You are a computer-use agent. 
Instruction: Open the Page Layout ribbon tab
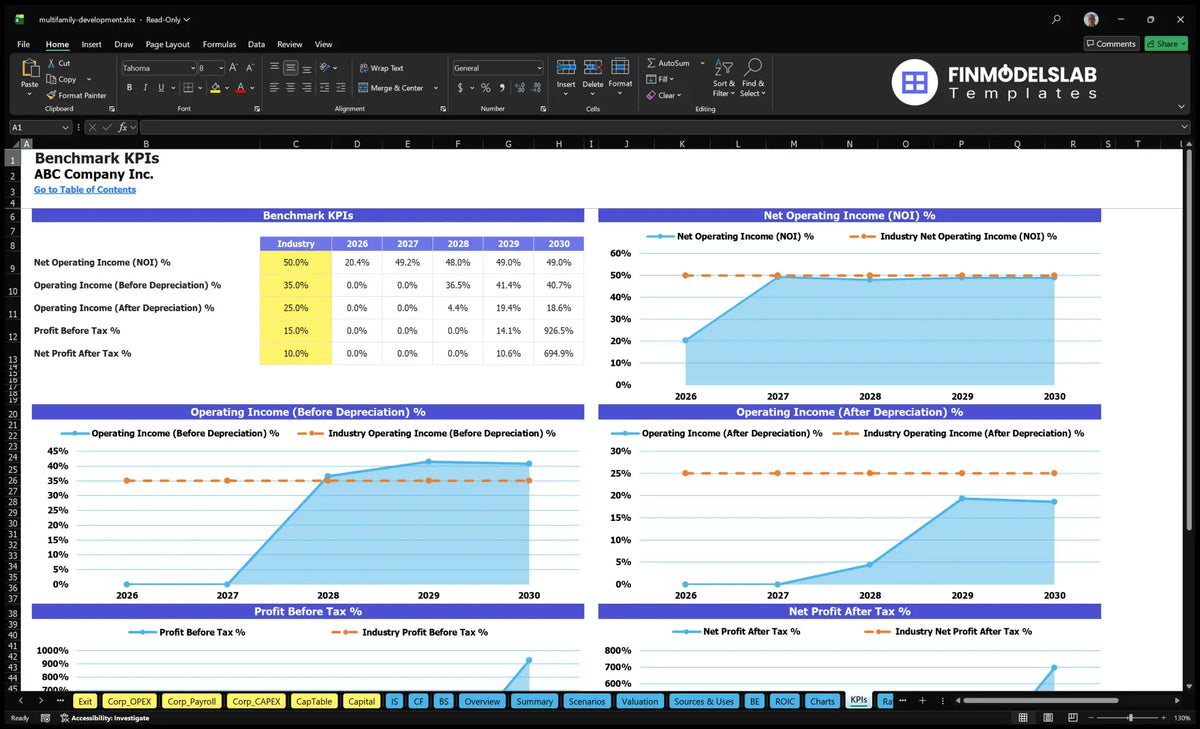coord(167,44)
